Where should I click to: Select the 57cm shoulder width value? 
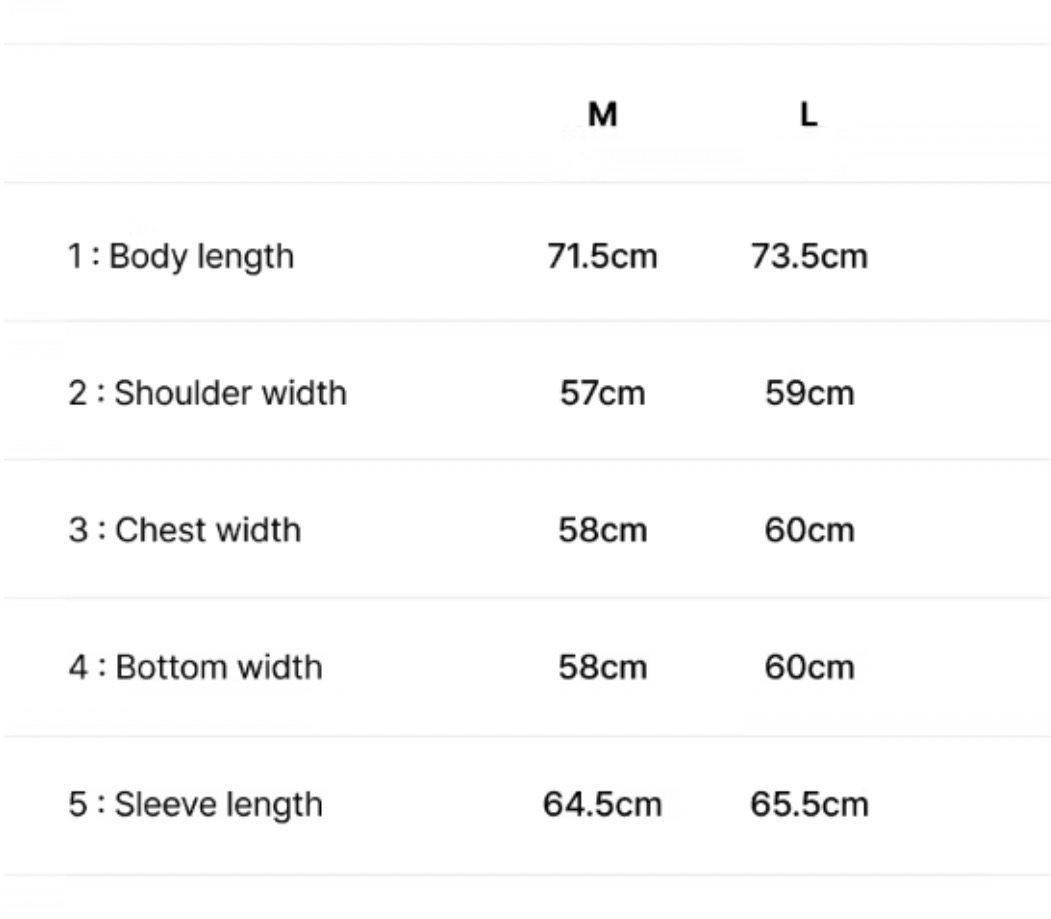(x=602, y=393)
